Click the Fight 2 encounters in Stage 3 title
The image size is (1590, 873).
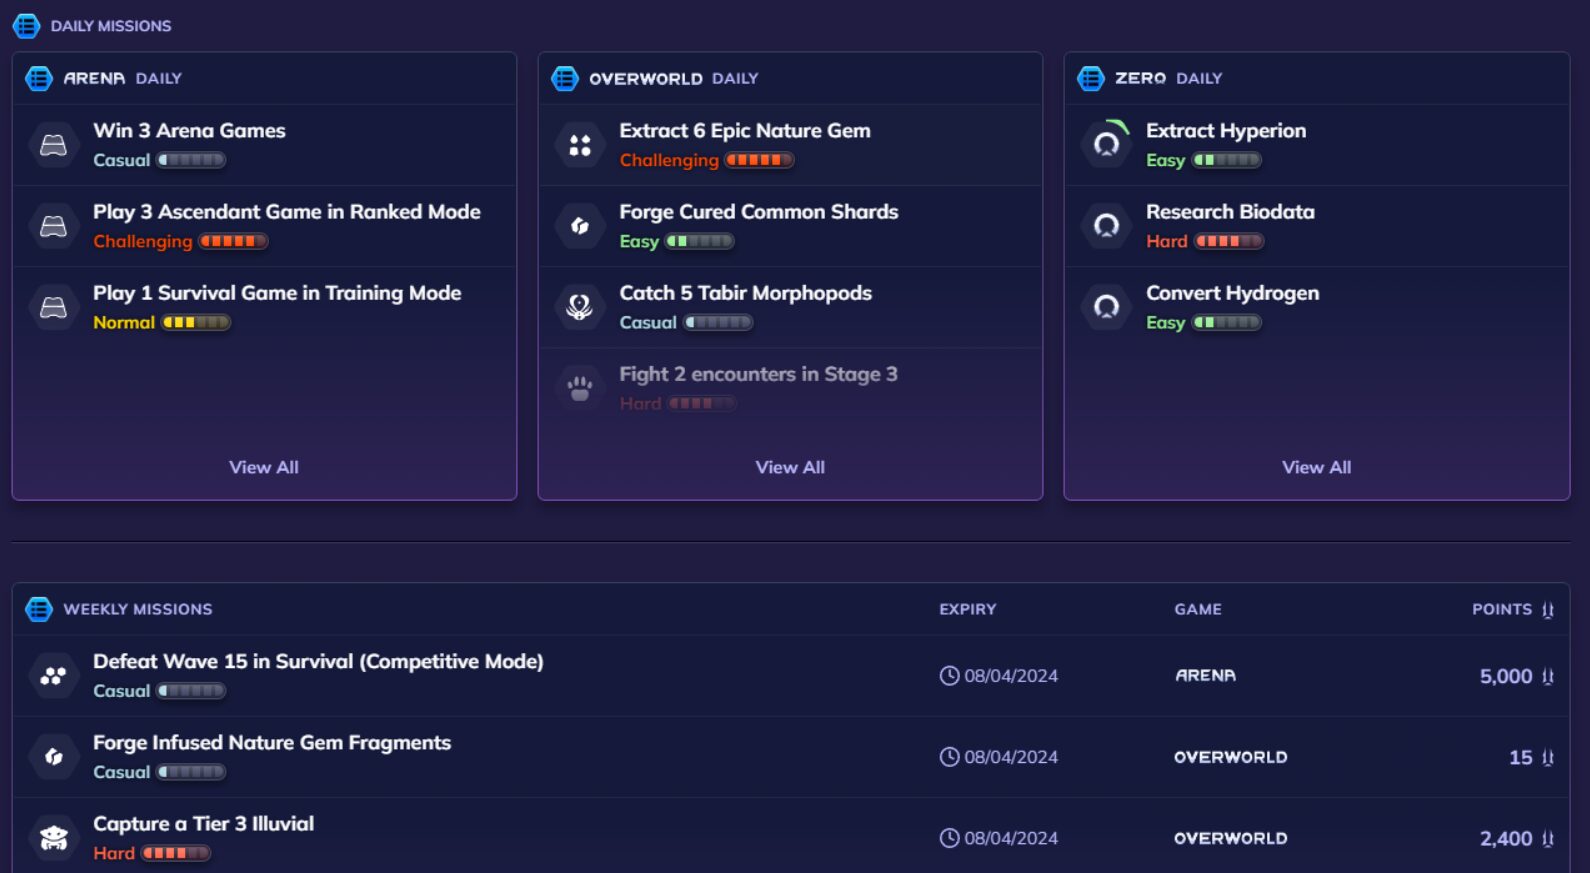[758, 374]
